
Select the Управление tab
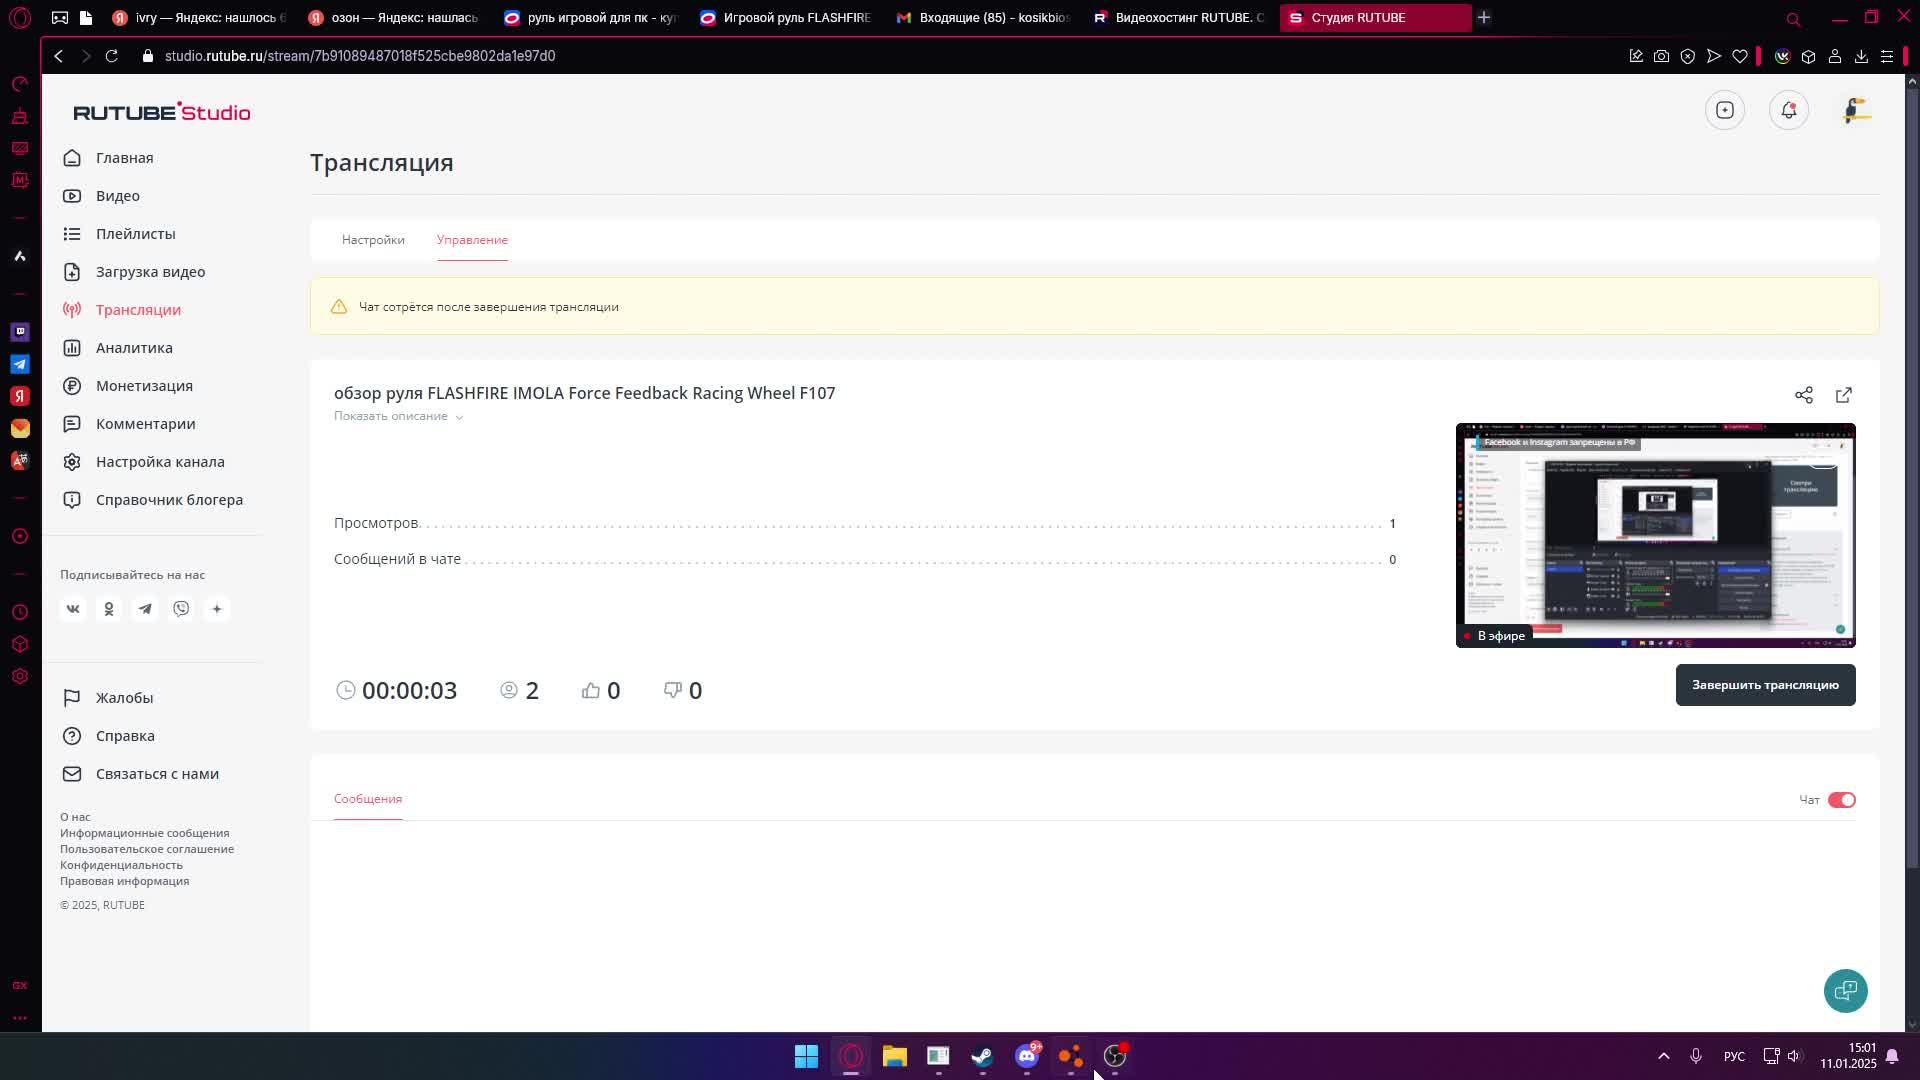(472, 240)
